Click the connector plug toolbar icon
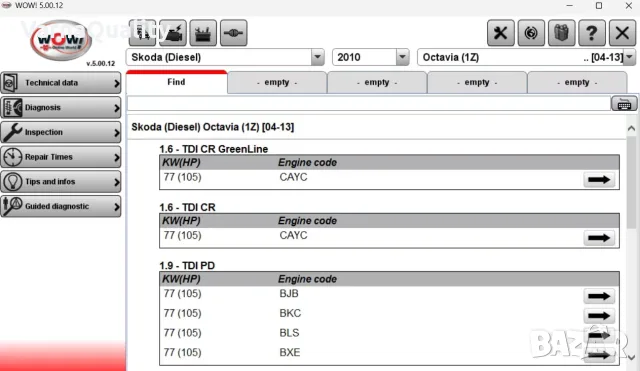The image size is (640, 371). pos(233,33)
